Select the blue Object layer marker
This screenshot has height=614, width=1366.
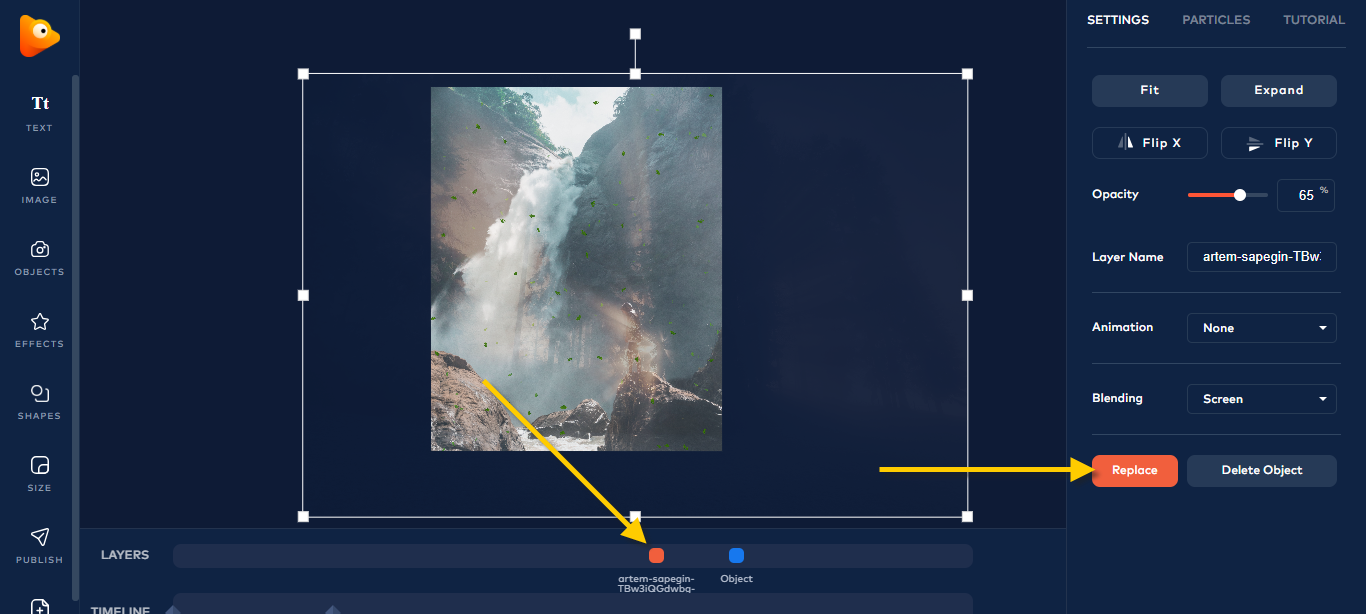click(x=736, y=556)
